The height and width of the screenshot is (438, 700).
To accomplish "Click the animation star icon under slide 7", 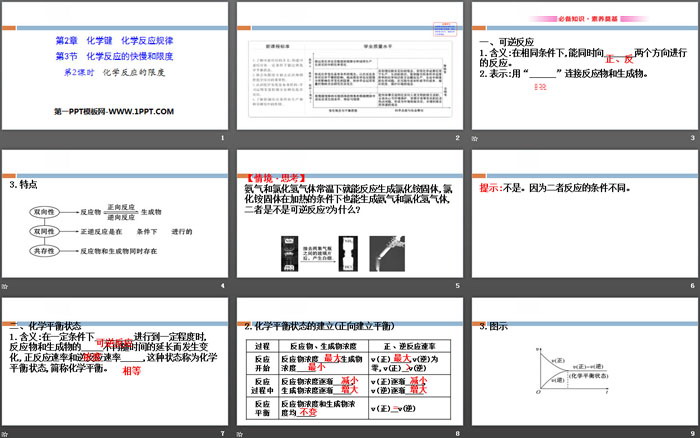I will [x=4, y=434].
